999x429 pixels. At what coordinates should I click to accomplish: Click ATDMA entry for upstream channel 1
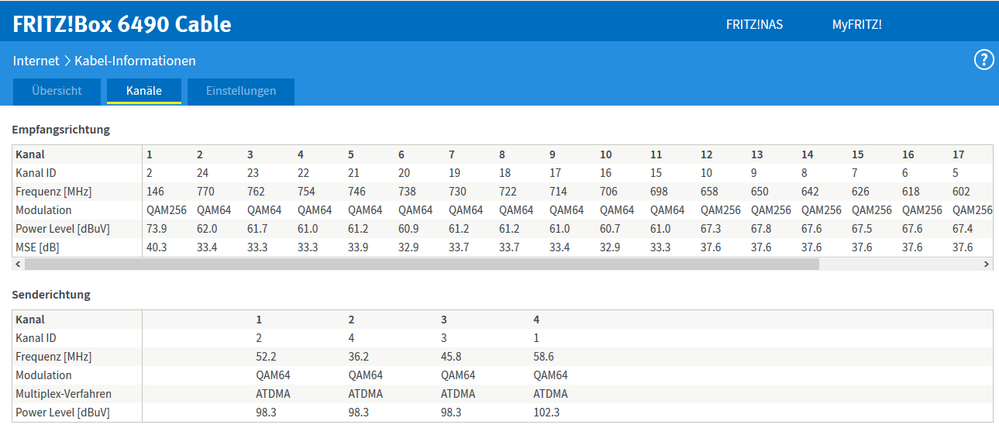[273, 394]
